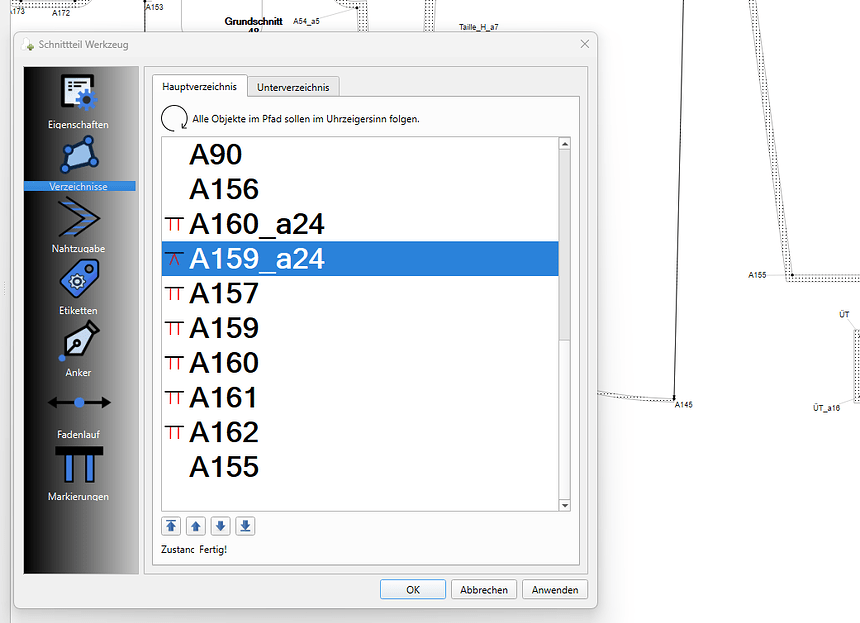The image size is (860, 623).
Task: Click the Grundschnitt label on the canvas
Action: (x=253, y=21)
